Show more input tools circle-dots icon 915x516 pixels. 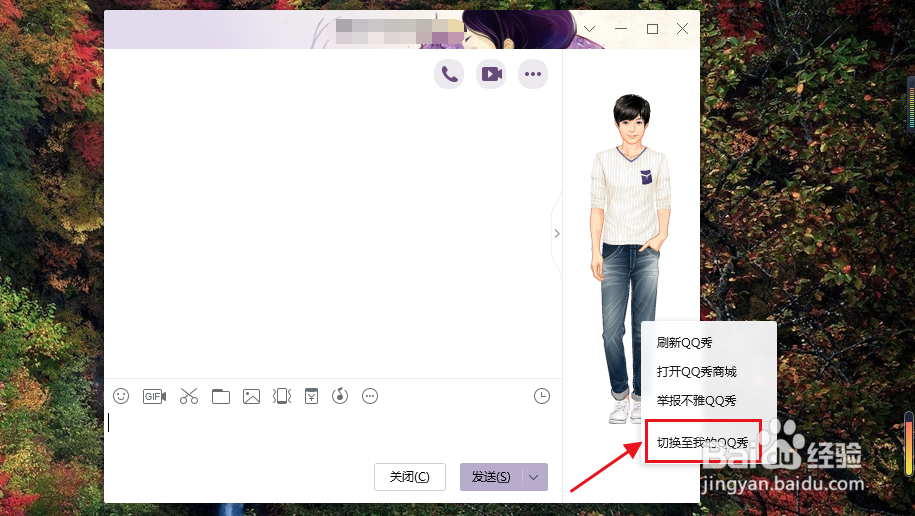click(370, 396)
